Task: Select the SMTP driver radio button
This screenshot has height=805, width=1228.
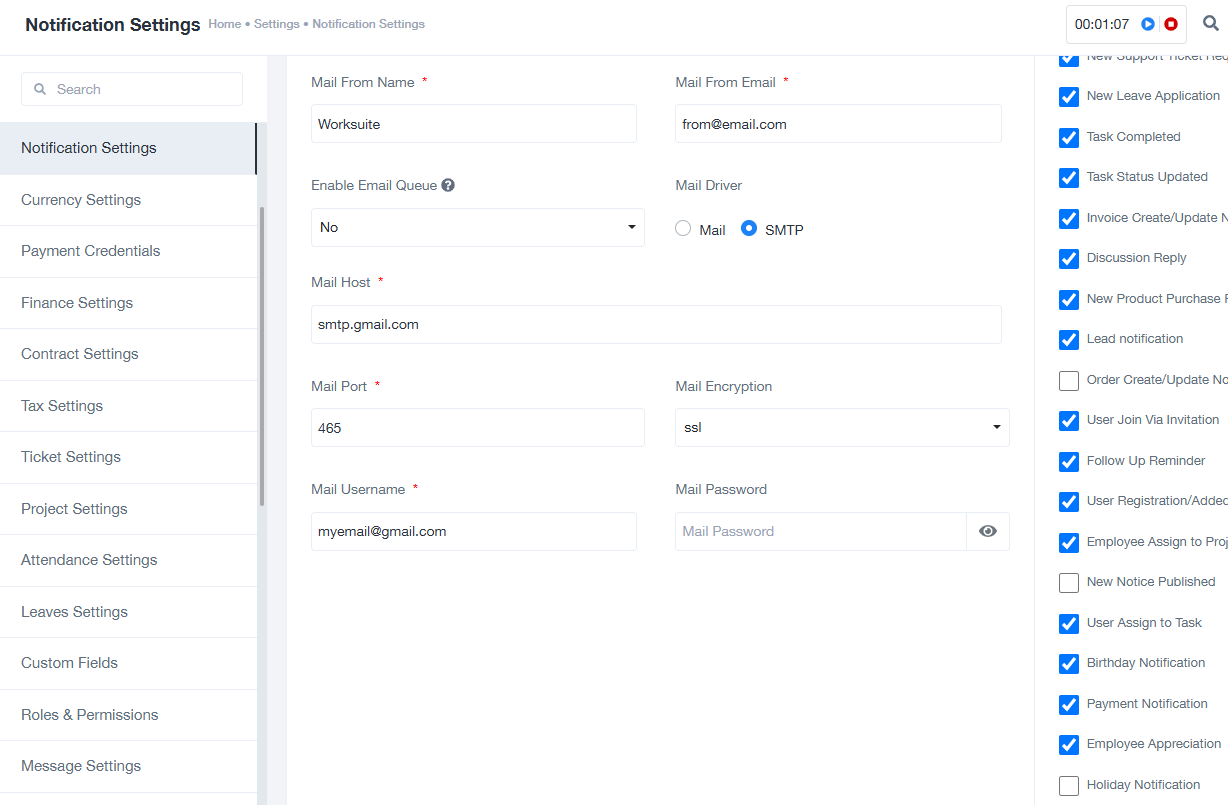Action: tap(749, 229)
